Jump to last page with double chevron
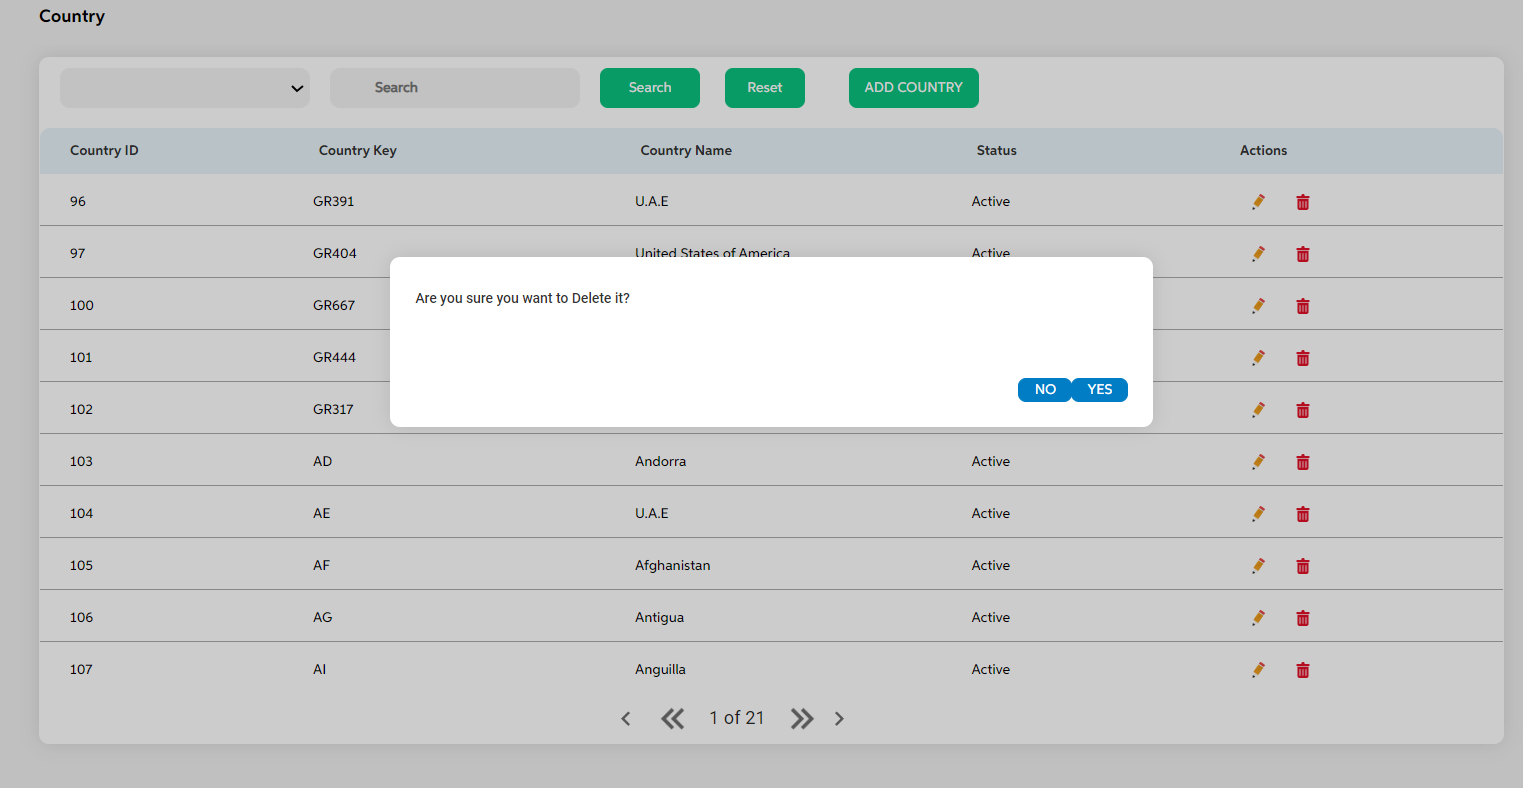1523x788 pixels. [x=802, y=718]
